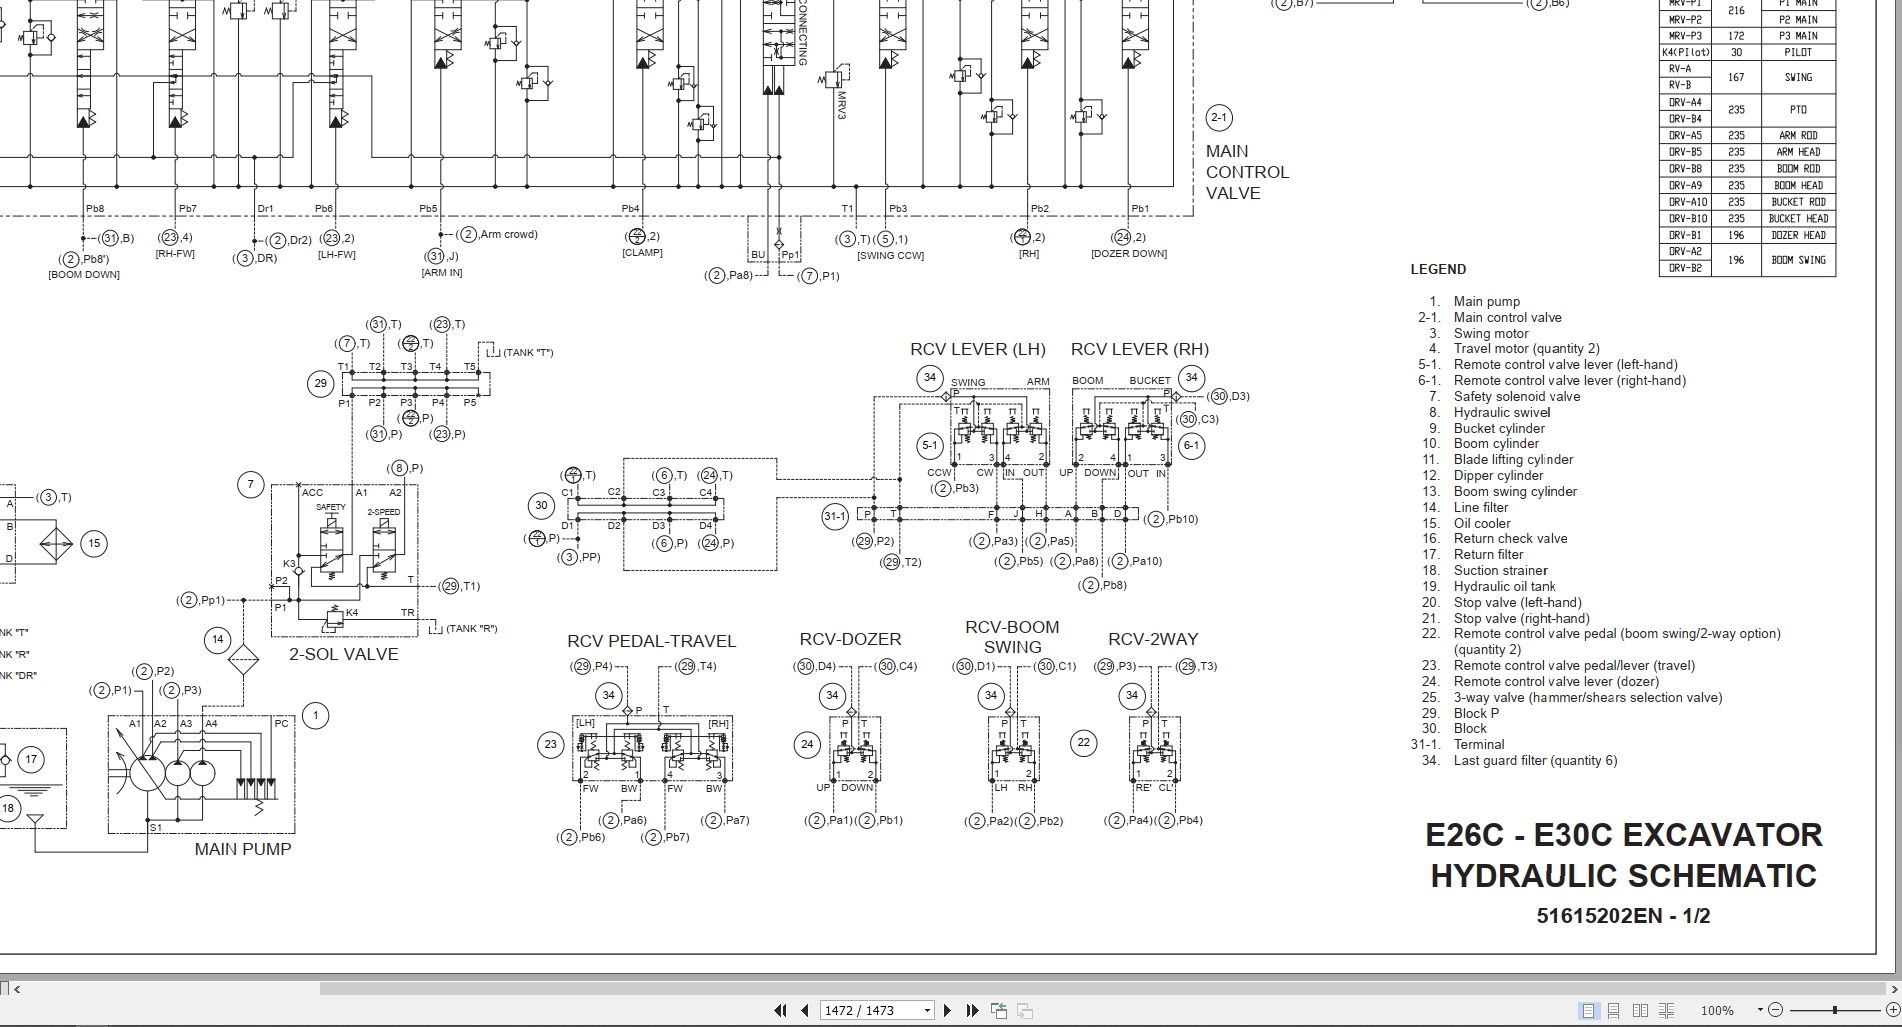Click the go to previous view icon

coord(999,1010)
